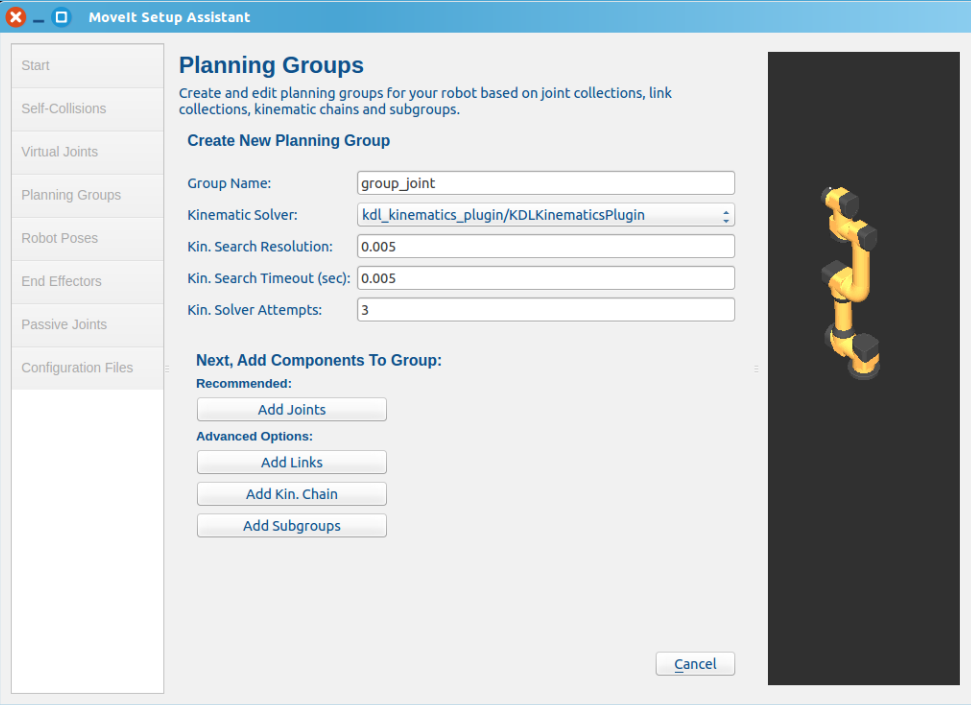
Task: Focus the Kin. Search Timeout field
Action: coord(546,278)
